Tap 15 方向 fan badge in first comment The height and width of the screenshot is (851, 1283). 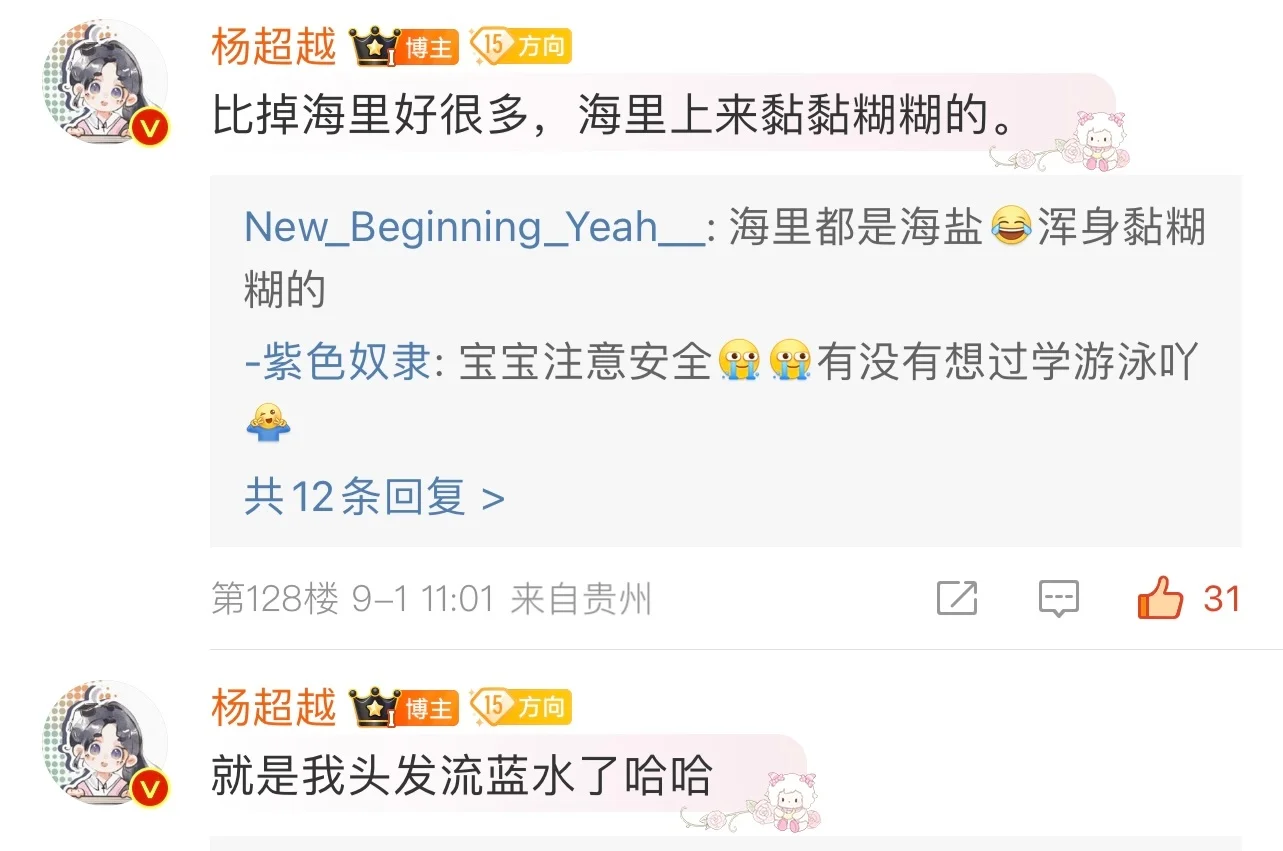click(x=520, y=45)
